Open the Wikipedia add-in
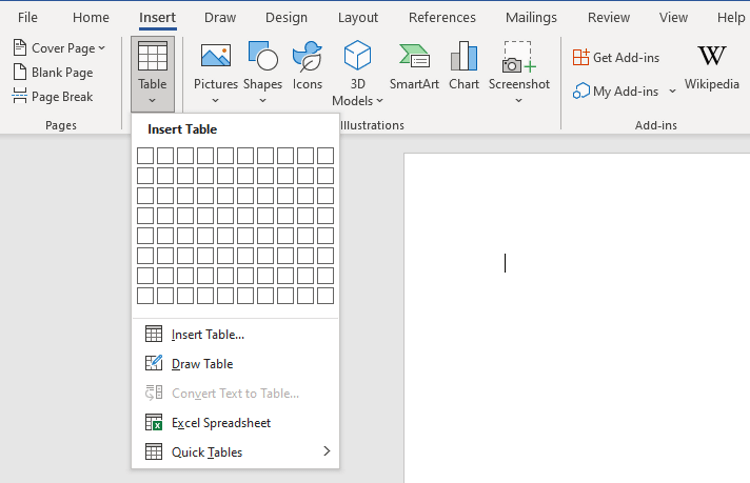The height and width of the screenshot is (483, 750). click(712, 66)
